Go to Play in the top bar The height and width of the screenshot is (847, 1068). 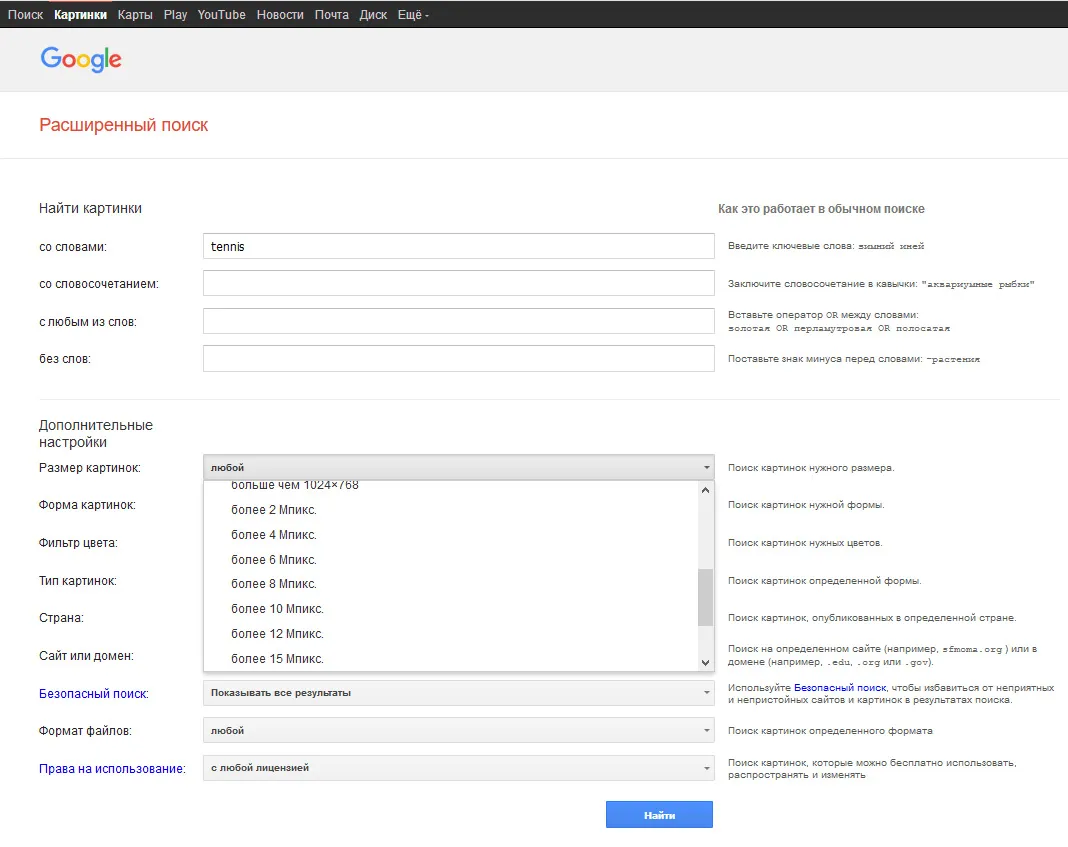pyautogui.click(x=175, y=14)
